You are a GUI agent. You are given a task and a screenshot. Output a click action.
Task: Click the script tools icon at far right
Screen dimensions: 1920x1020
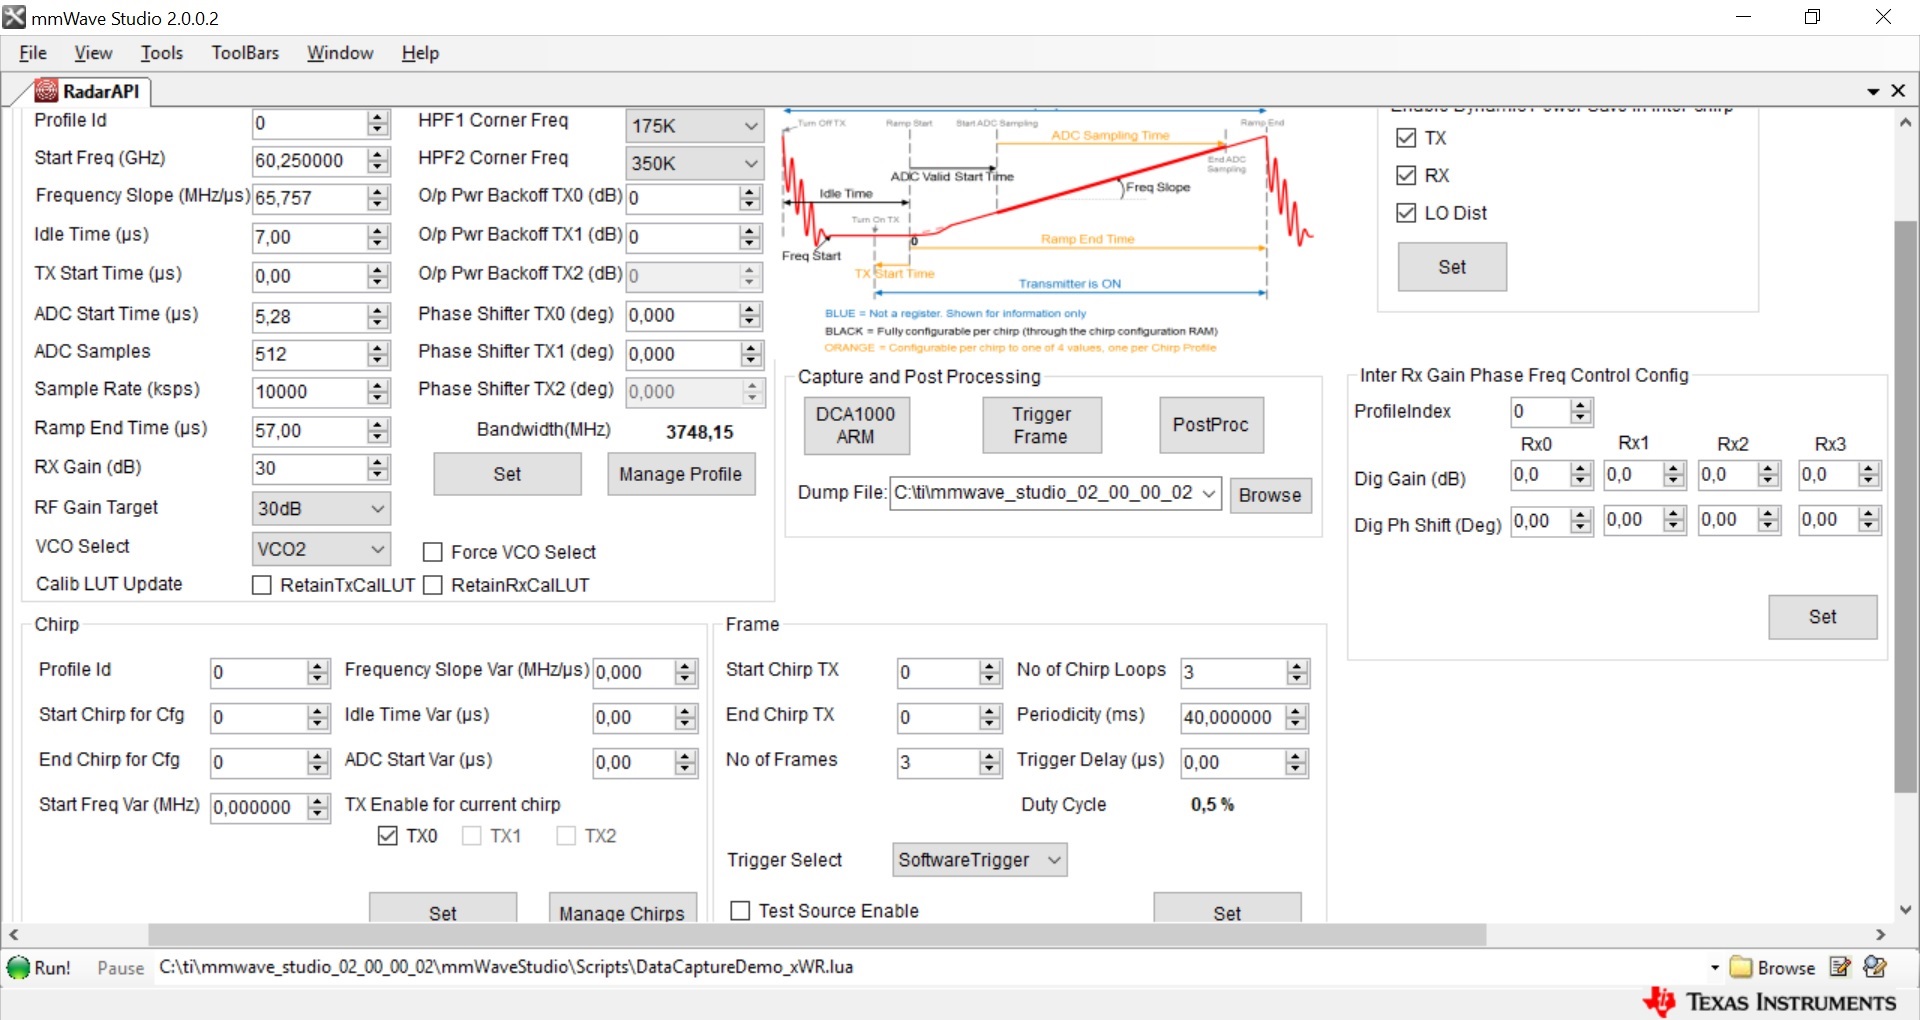(1875, 967)
